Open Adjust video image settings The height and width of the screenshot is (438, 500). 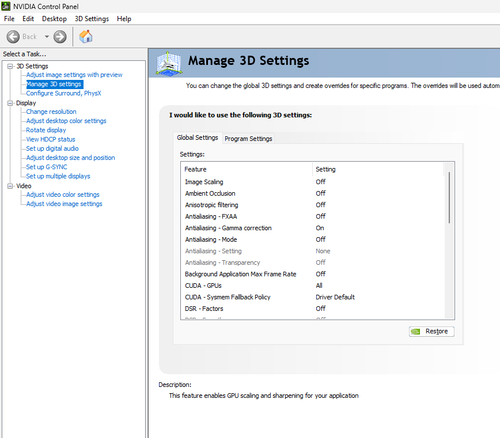pyautogui.click(x=64, y=204)
